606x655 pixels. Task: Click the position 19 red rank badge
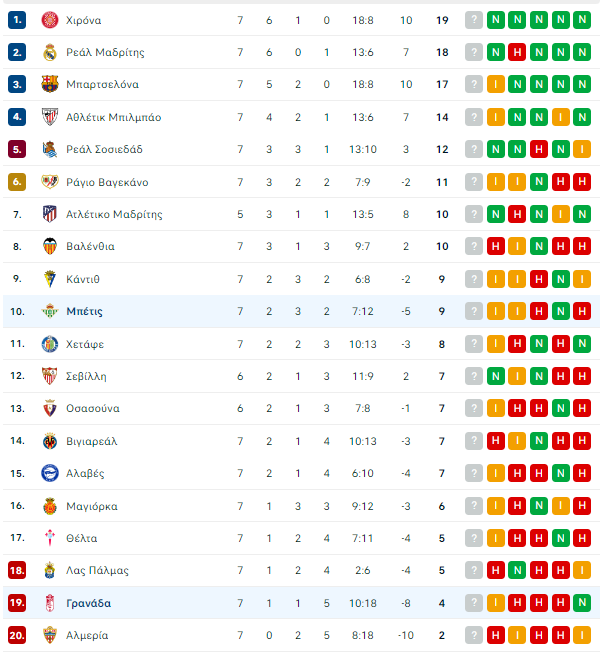17,603
